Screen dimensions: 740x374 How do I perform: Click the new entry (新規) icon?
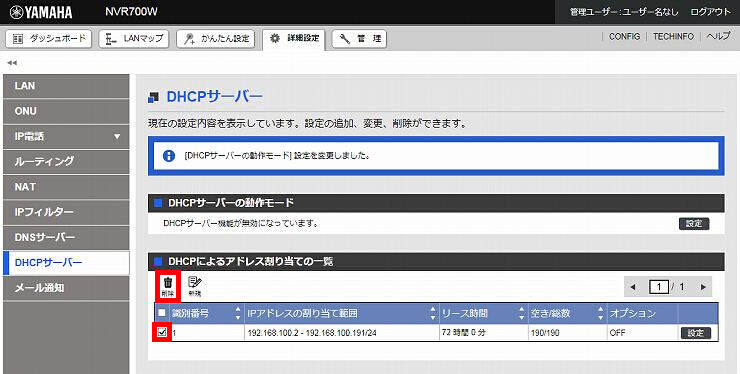click(x=194, y=286)
